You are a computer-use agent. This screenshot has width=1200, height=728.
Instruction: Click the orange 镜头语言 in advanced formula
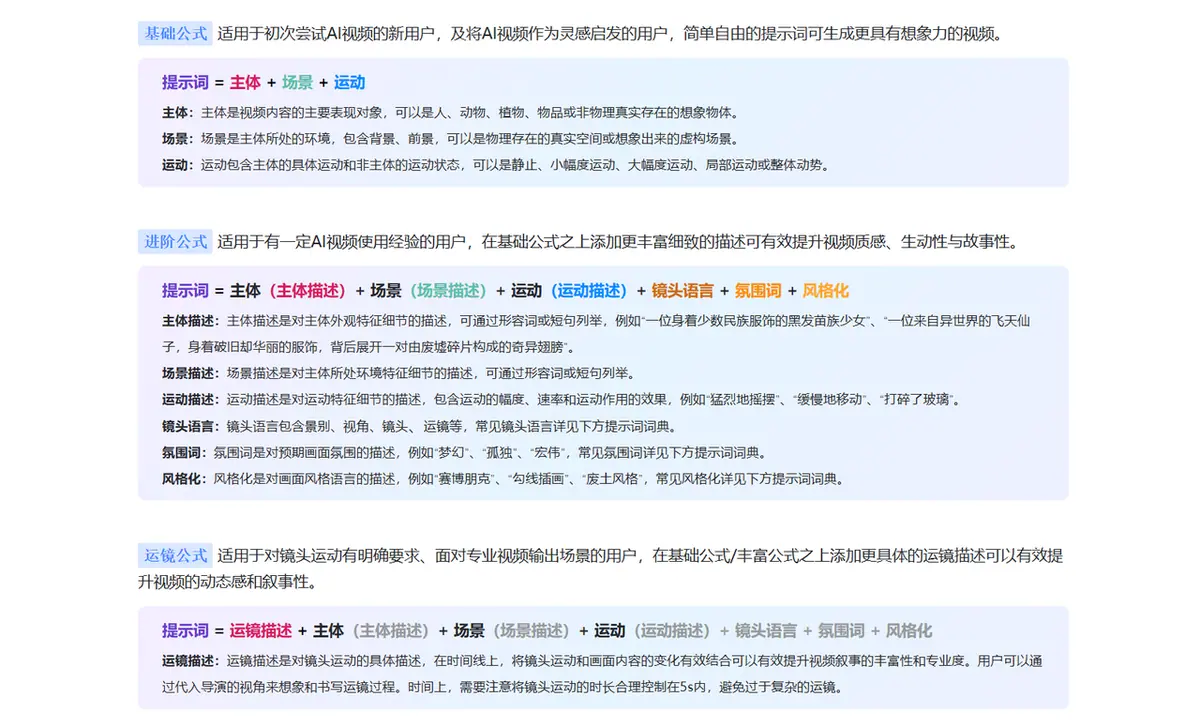[683, 291]
